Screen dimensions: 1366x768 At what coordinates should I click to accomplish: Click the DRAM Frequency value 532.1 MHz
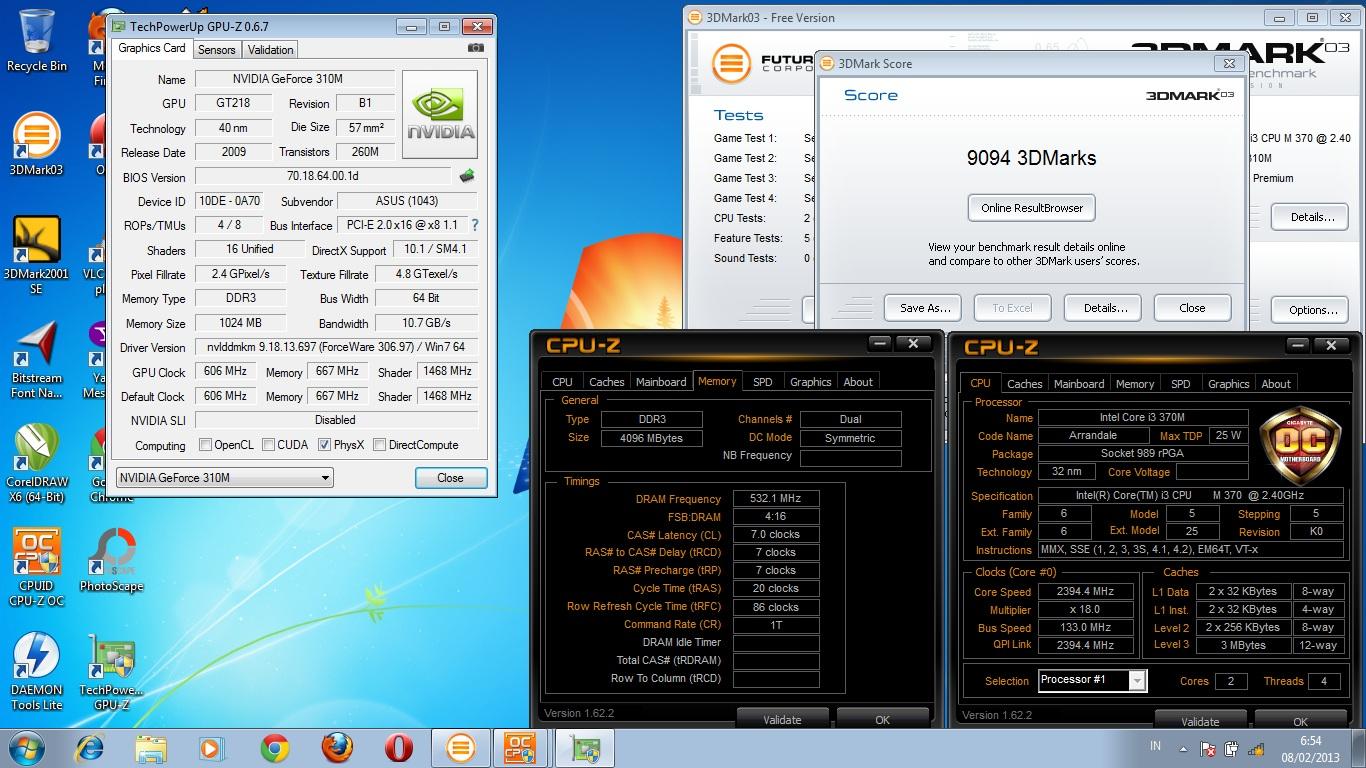pyautogui.click(x=776, y=498)
